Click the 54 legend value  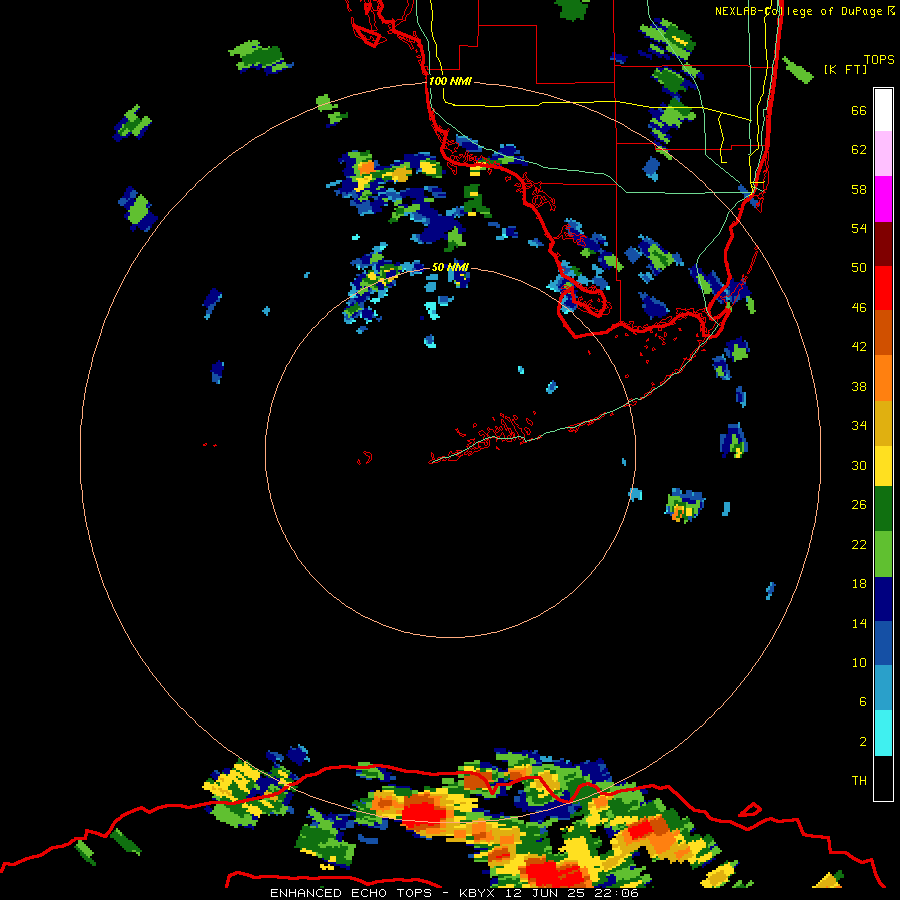click(859, 228)
